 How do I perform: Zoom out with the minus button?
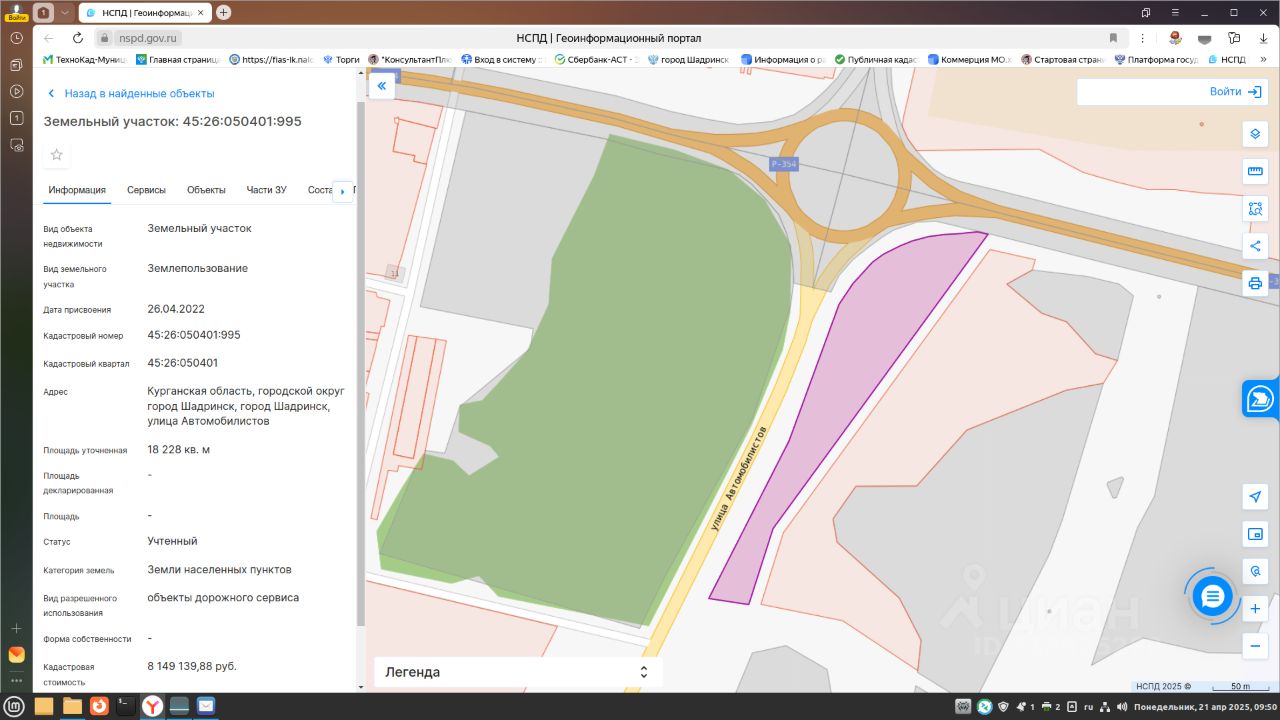tap(1255, 646)
